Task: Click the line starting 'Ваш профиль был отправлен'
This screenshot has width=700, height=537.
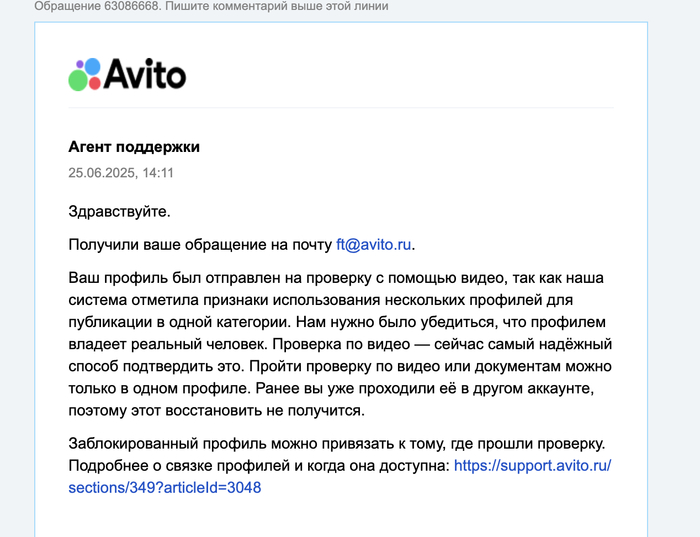Action: [336, 278]
